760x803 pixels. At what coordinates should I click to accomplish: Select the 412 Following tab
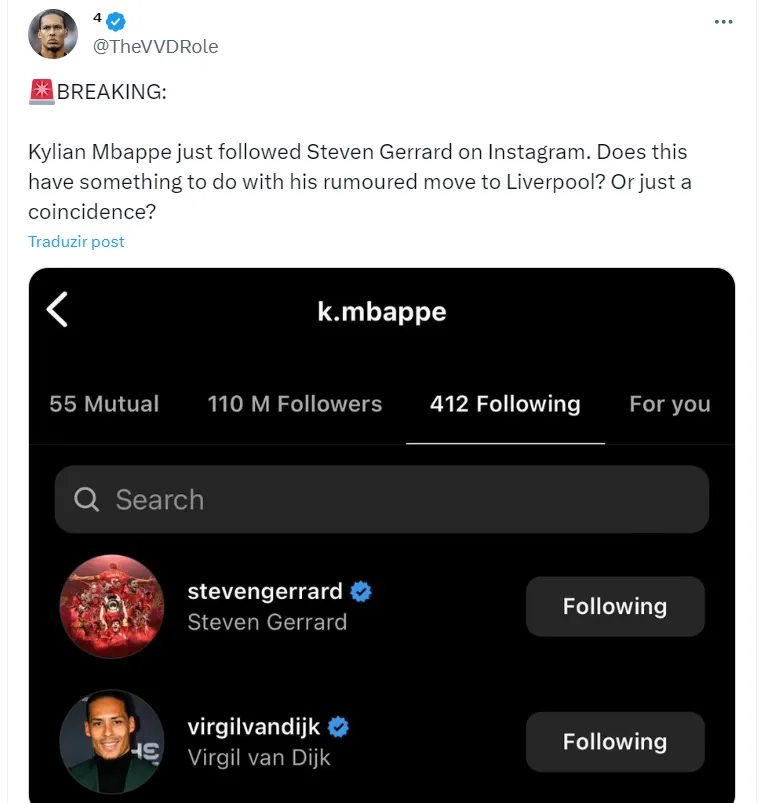(505, 404)
